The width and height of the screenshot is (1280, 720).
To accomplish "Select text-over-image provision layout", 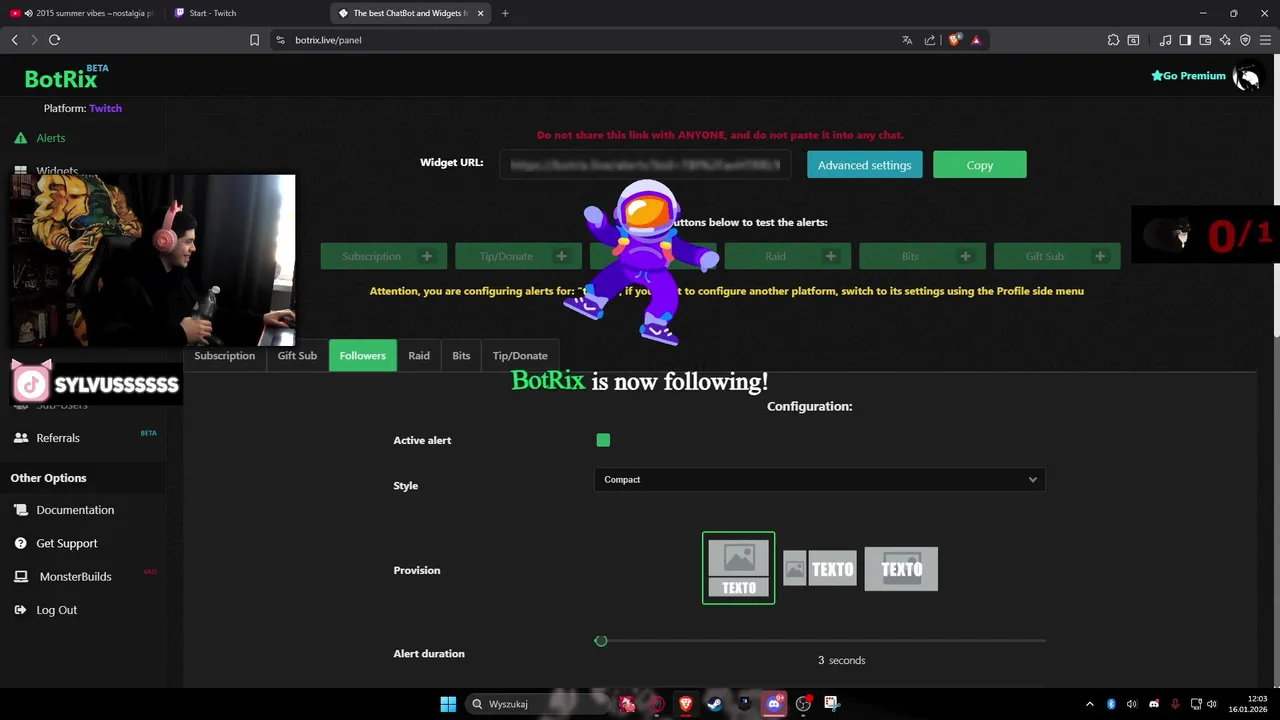I will tap(901, 568).
